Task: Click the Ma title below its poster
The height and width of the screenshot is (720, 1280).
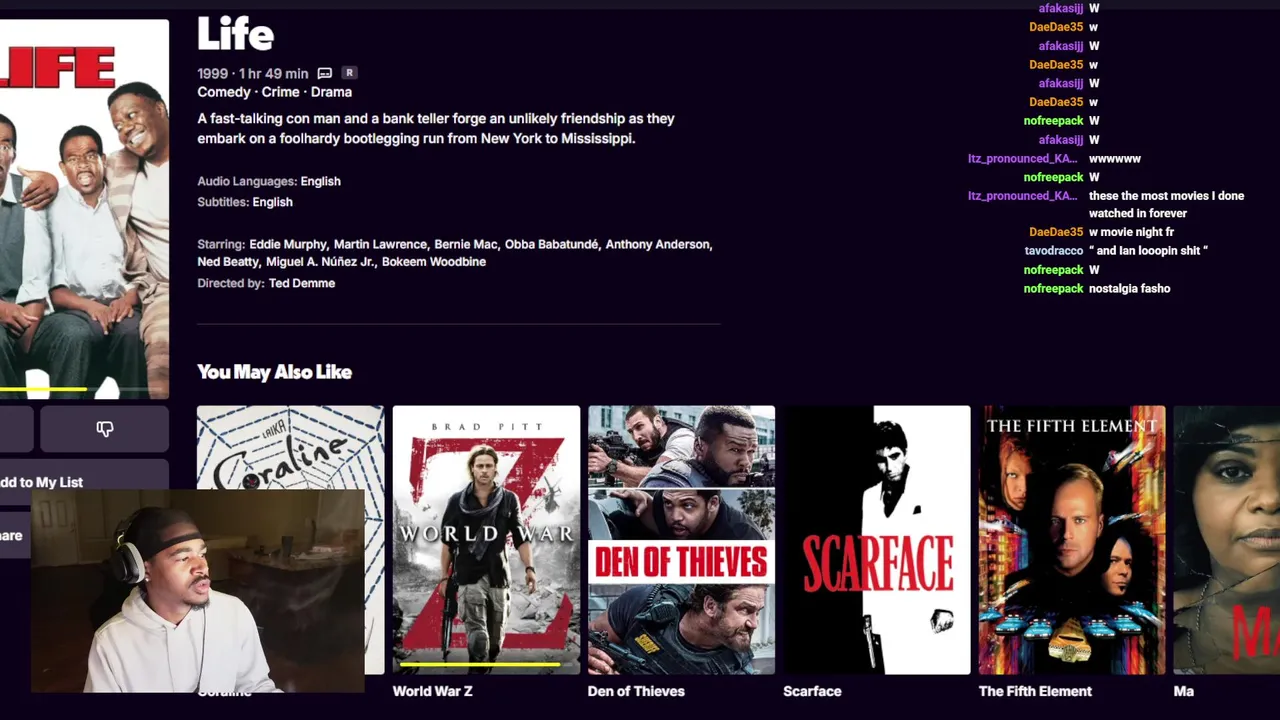Action: click(x=1184, y=691)
